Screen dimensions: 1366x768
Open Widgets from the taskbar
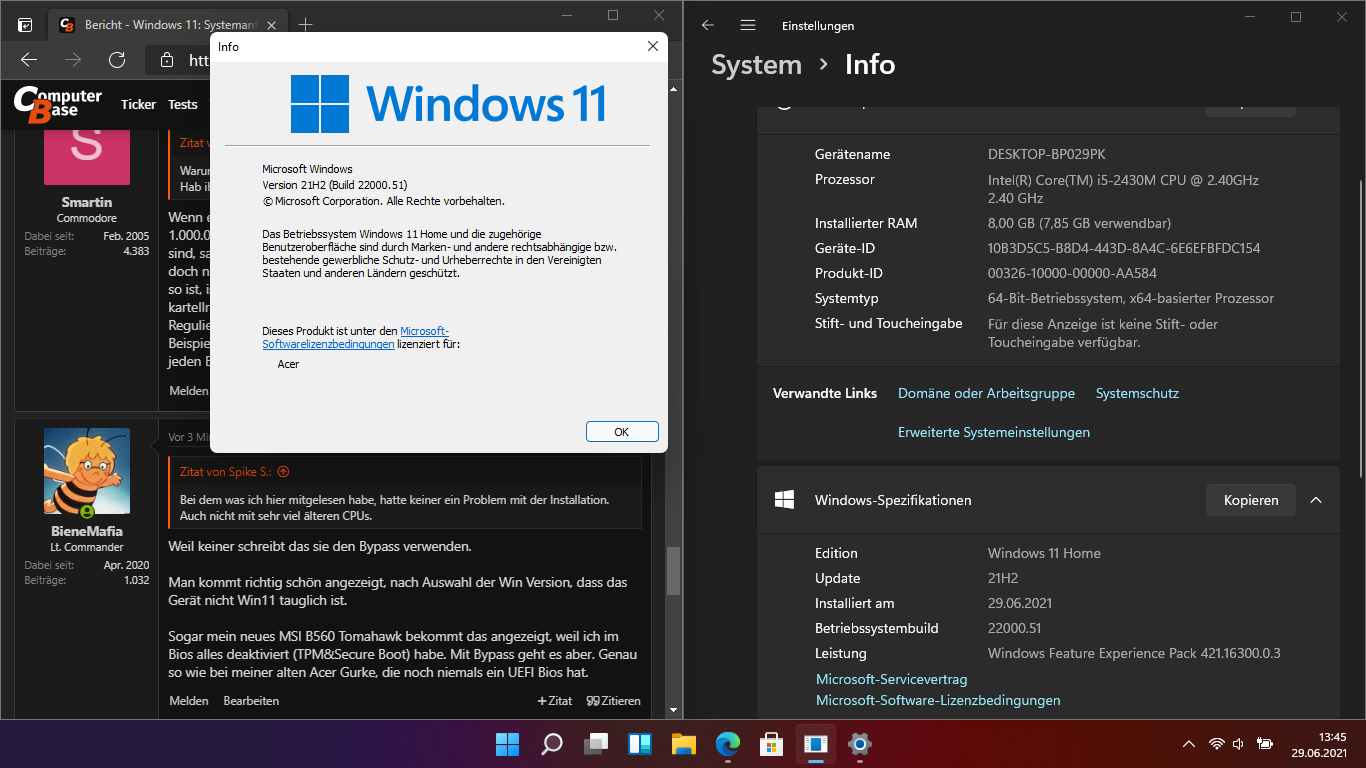(x=640, y=744)
